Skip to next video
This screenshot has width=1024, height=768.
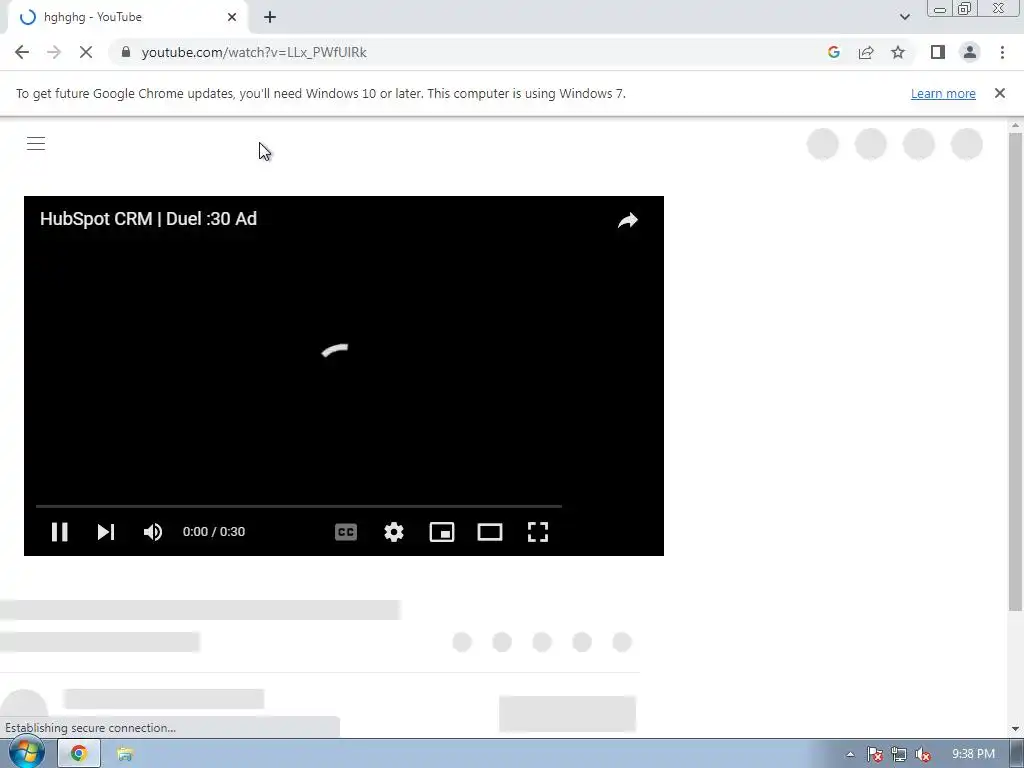(x=106, y=532)
